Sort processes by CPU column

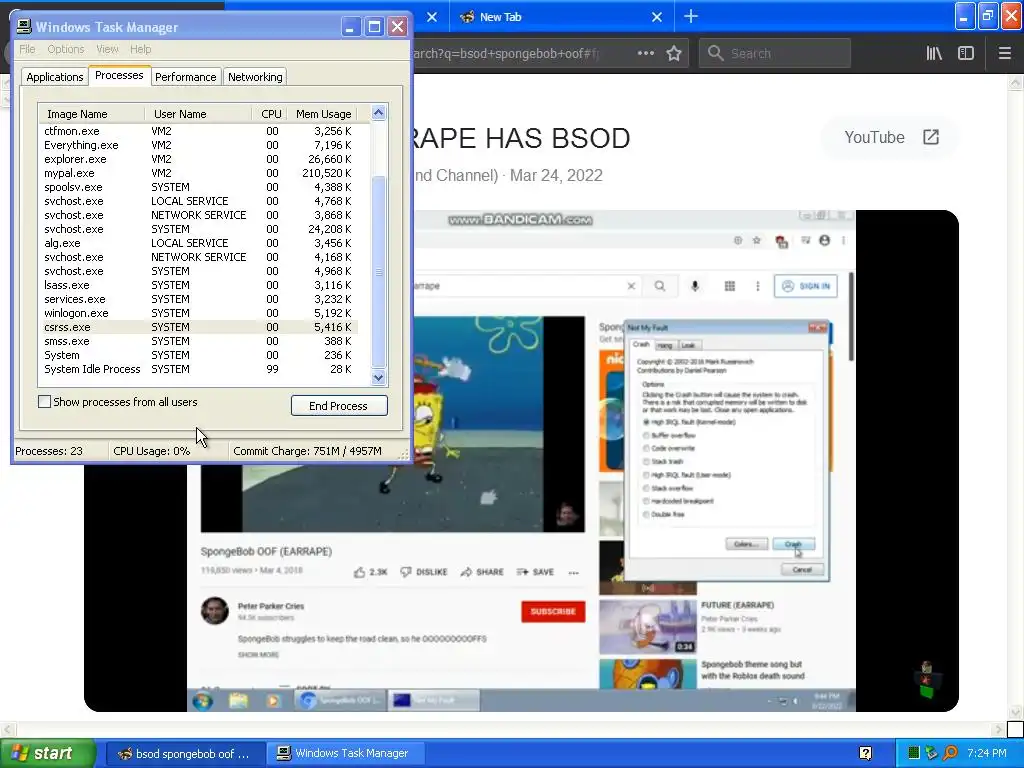[x=269, y=114]
